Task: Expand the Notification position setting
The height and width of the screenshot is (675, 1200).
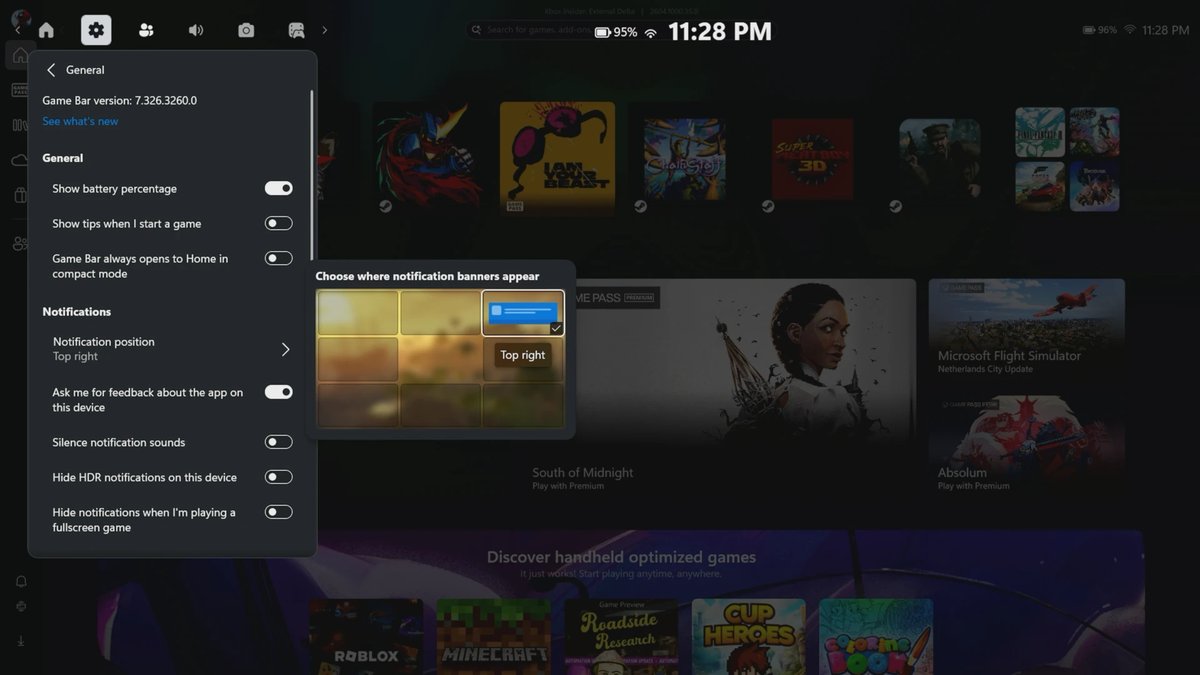Action: (x=285, y=349)
